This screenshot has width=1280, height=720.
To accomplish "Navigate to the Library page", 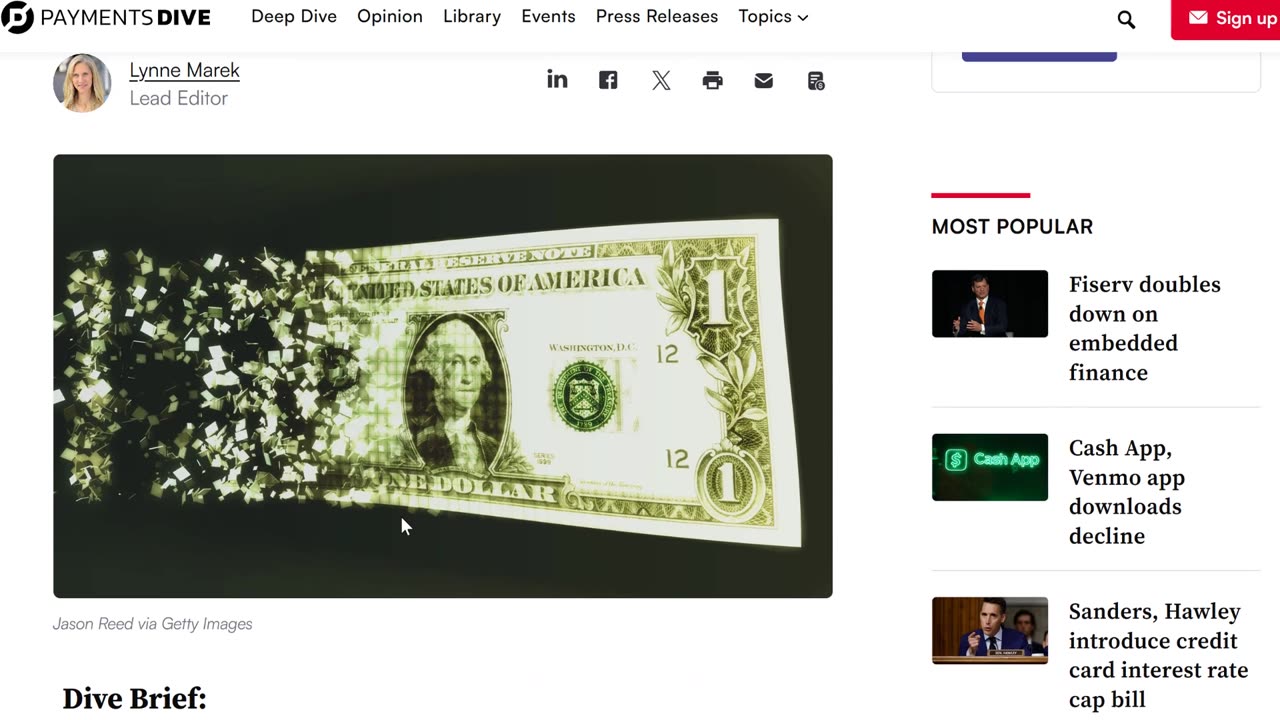I will [x=472, y=17].
